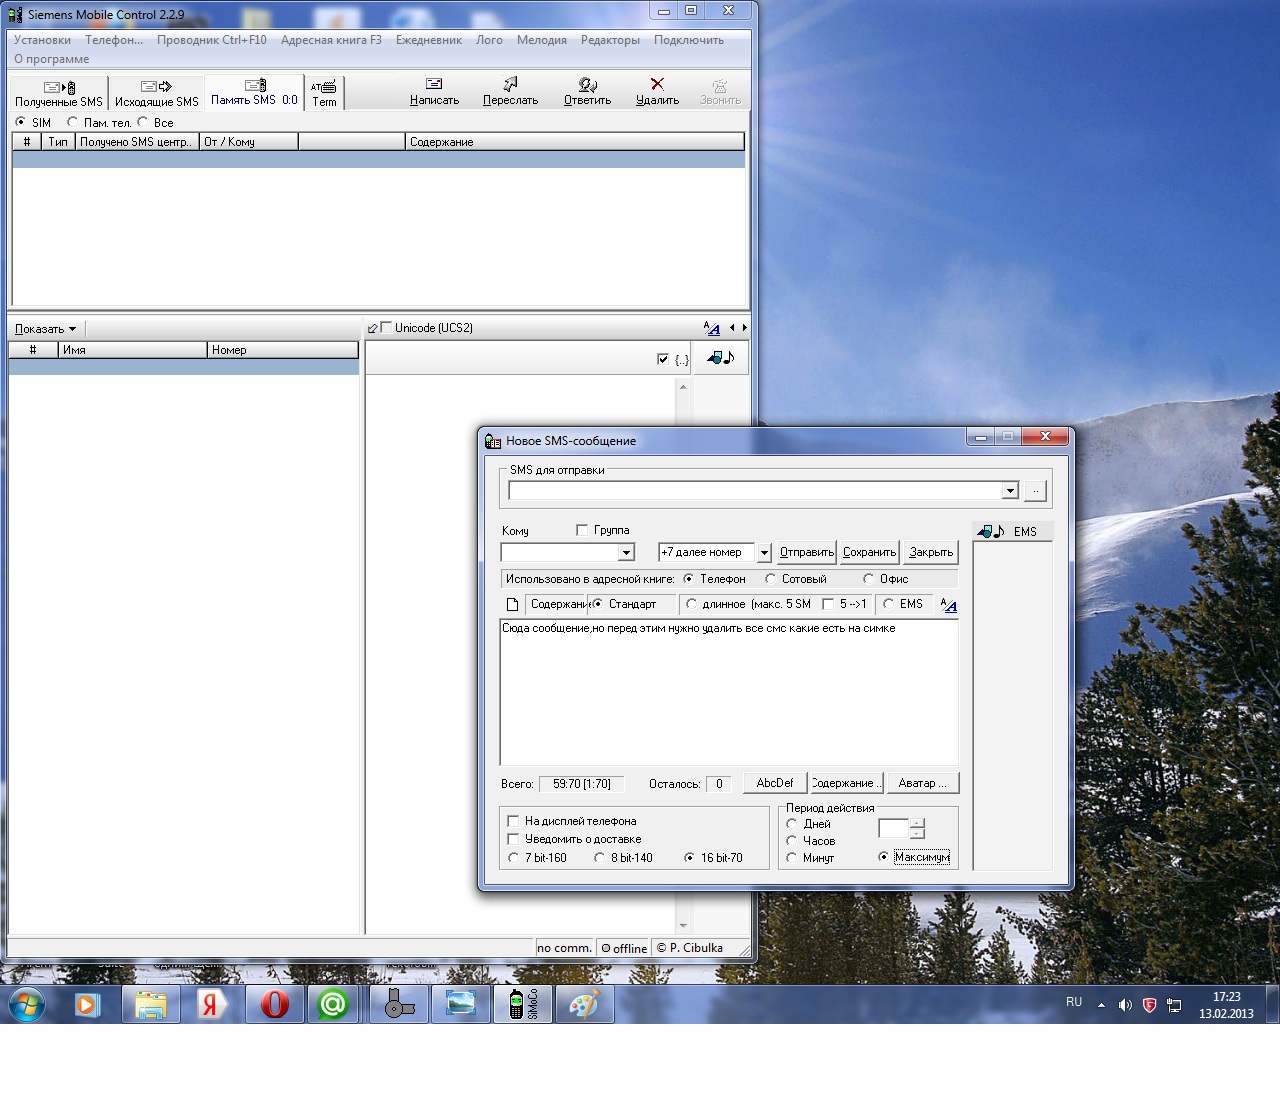Click the Содержание column header
Viewport: 1280px width, 1107px height.
pyautogui.click(x=575, y=142)
